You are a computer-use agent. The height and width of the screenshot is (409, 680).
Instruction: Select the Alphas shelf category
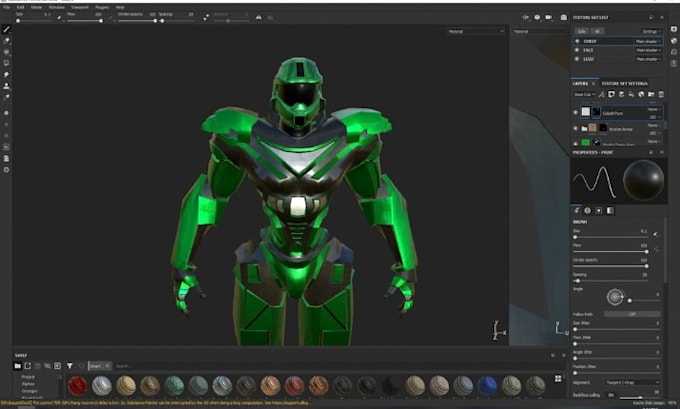28,384
